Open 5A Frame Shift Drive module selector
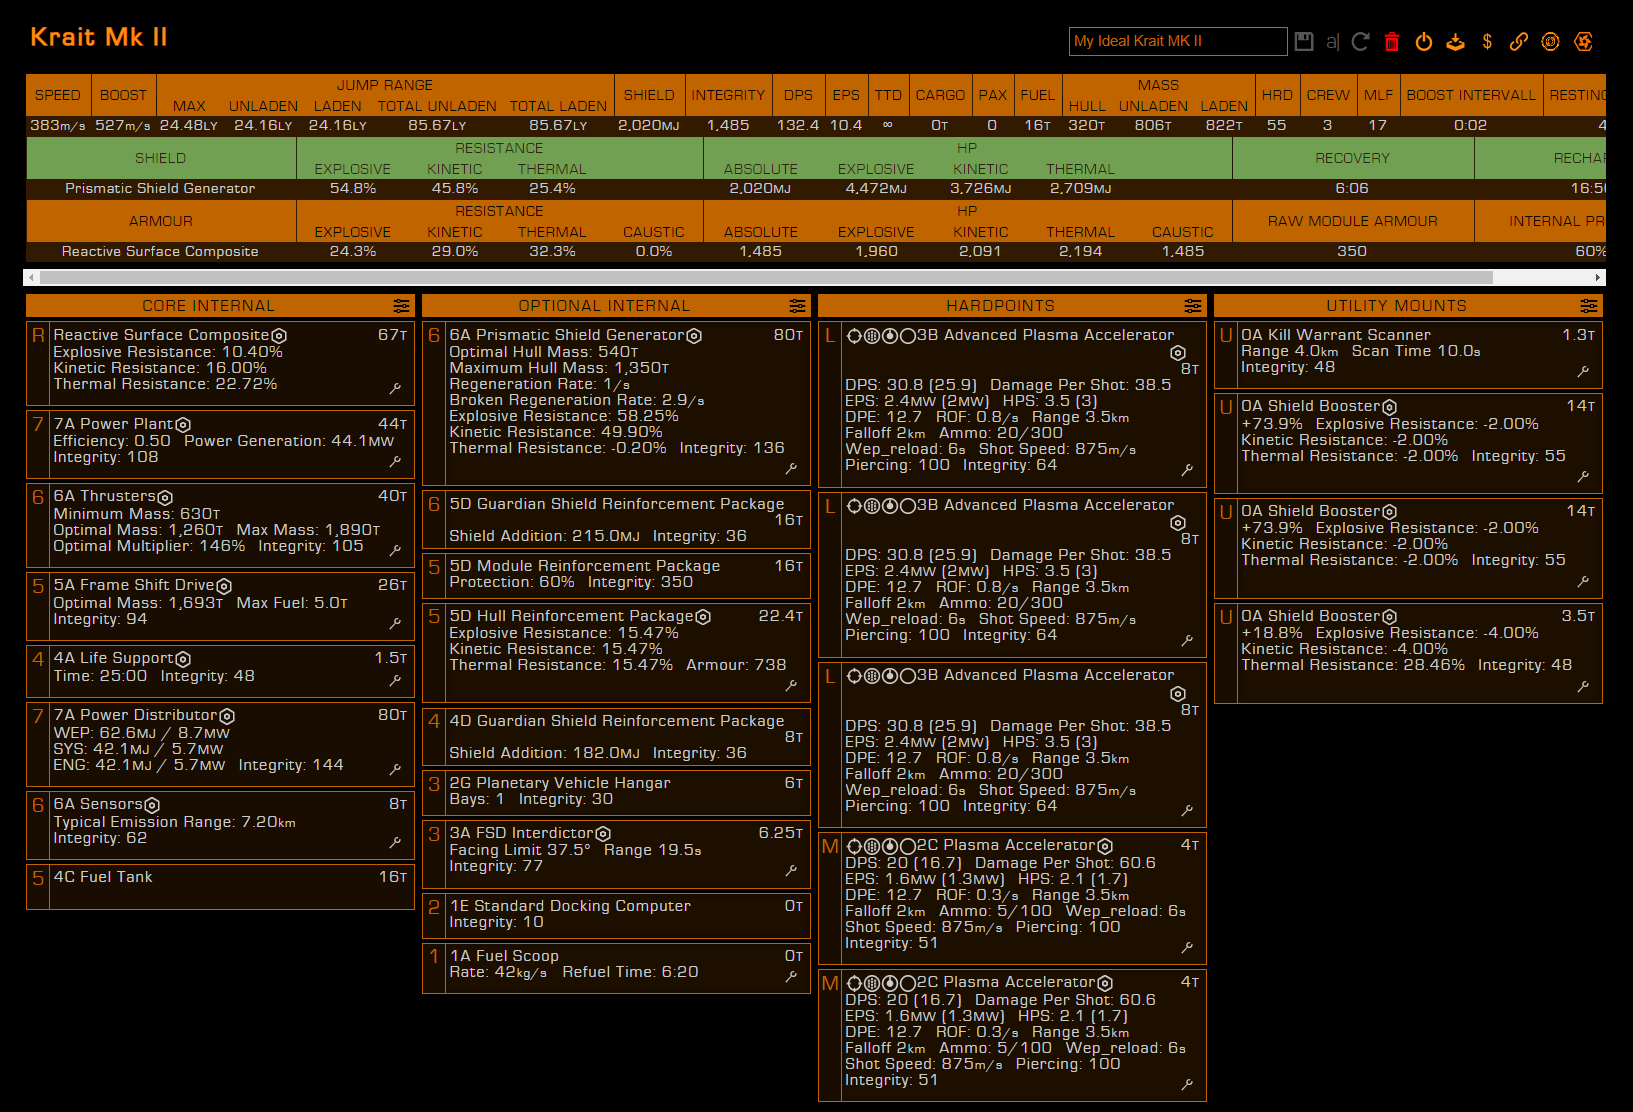Screen dimensions: 1633x1112 click(220, 606)
